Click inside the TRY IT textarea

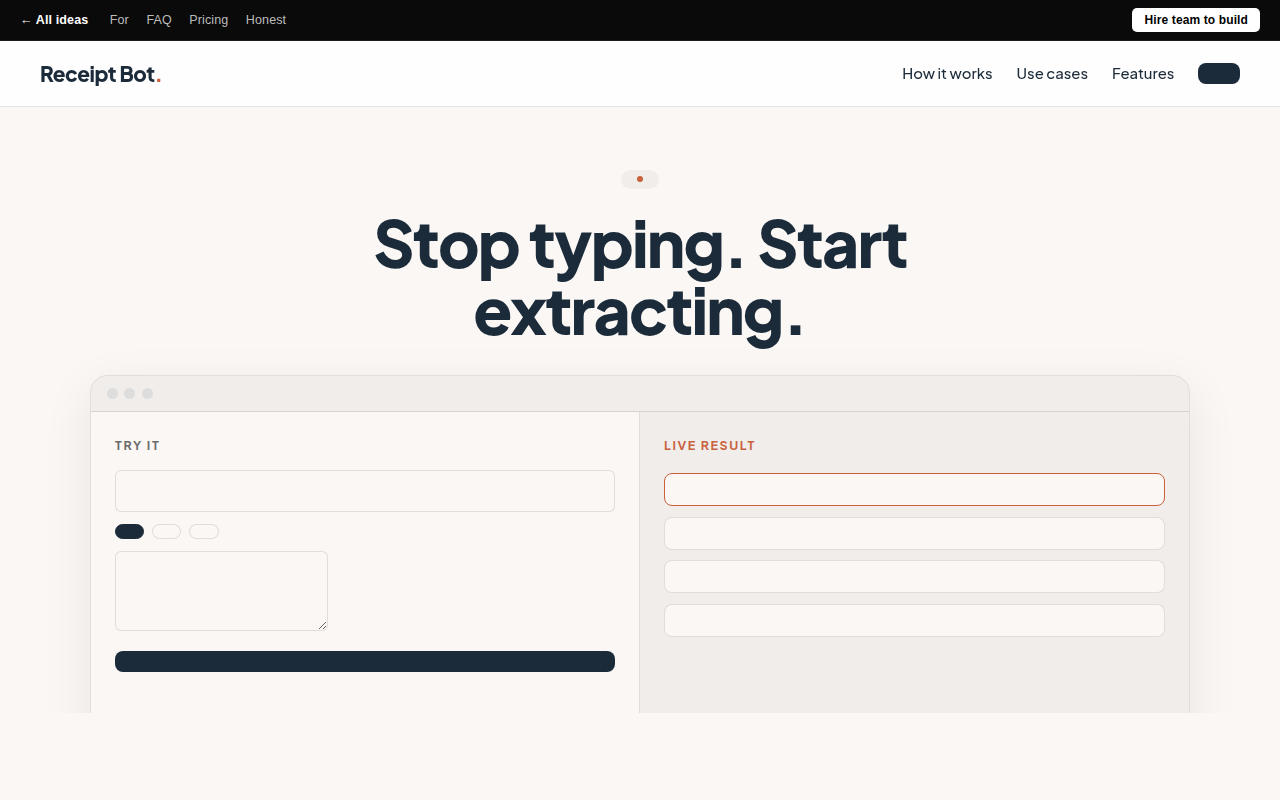[221, 591]
